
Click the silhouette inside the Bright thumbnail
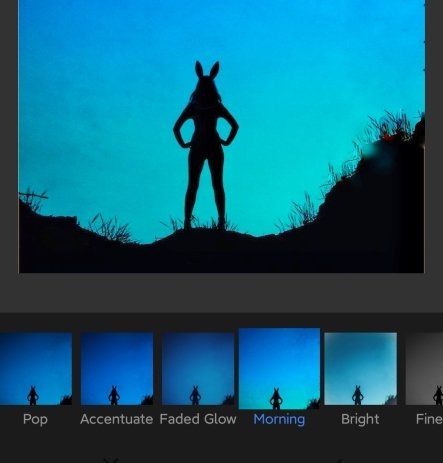[358, 395]
